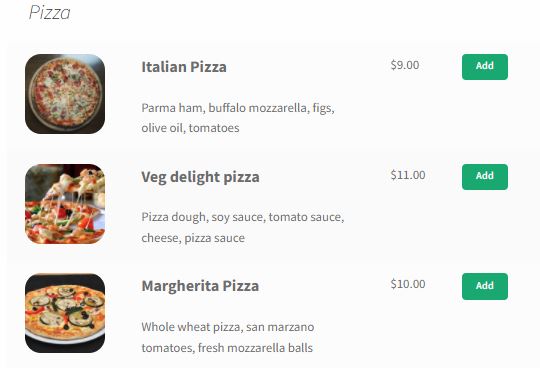
Task: Select the Margherita Pizza title
Action: click(200, 286)
